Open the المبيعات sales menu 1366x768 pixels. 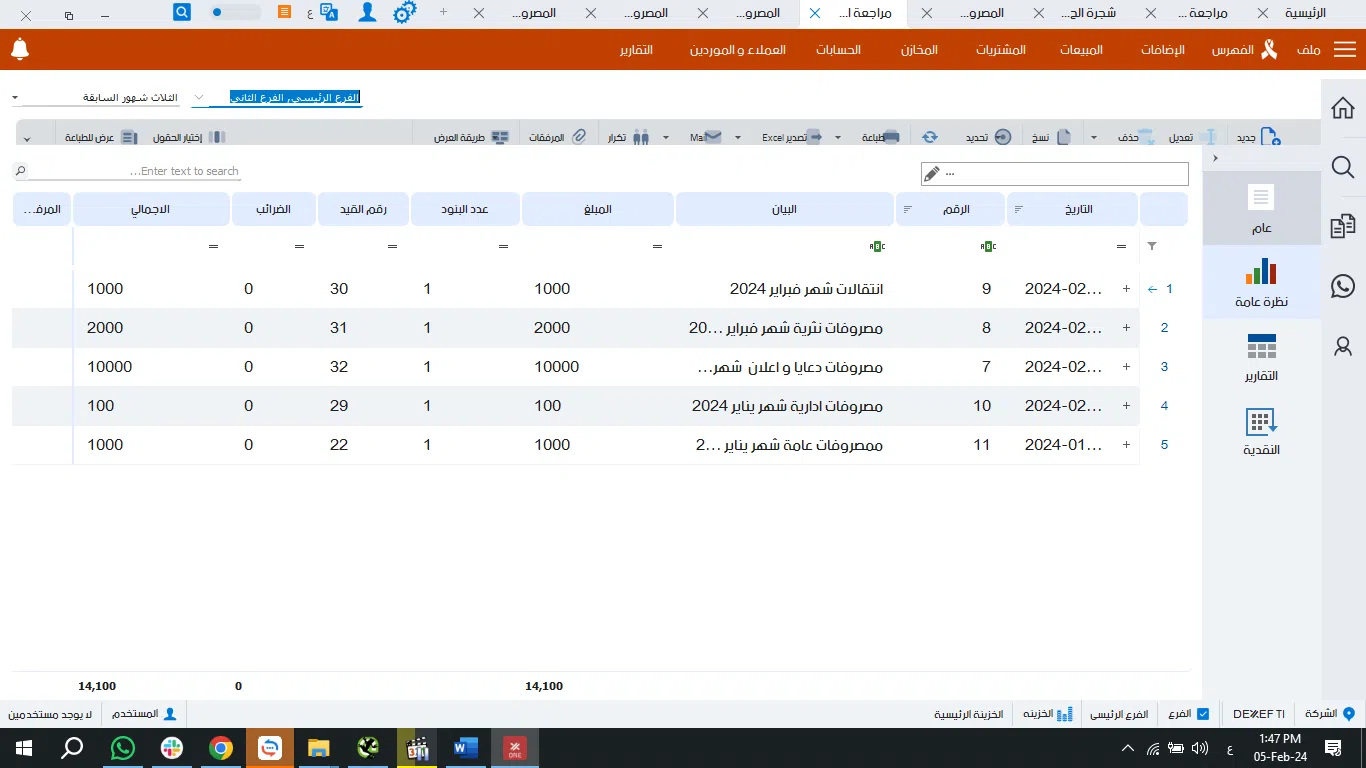1081,50
